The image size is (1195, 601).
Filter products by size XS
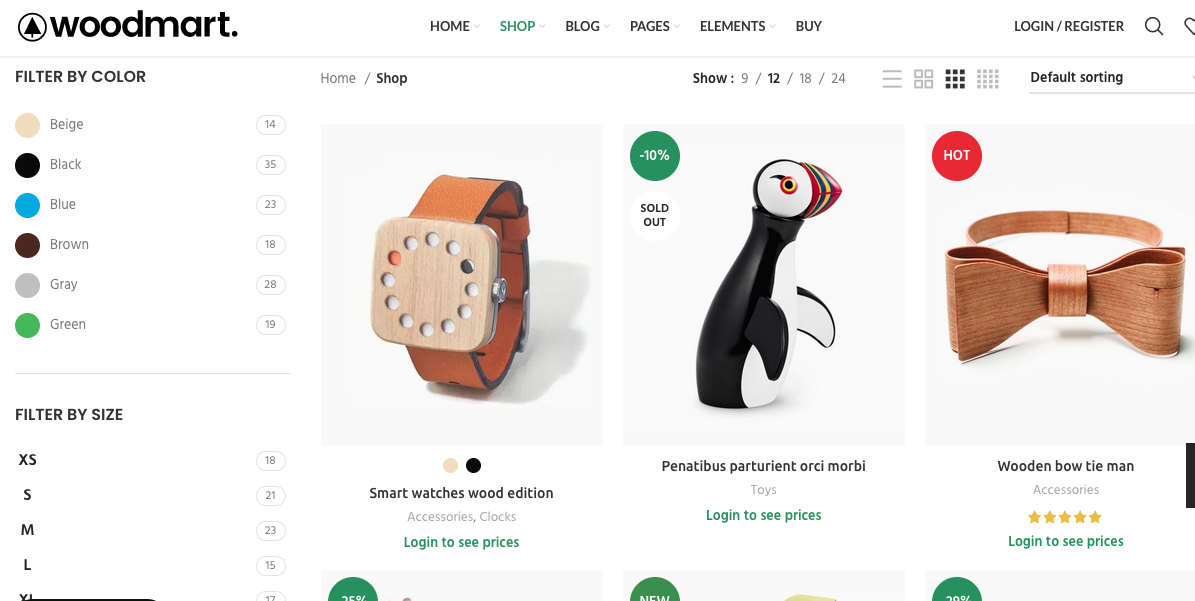click(x=27, y=459)
